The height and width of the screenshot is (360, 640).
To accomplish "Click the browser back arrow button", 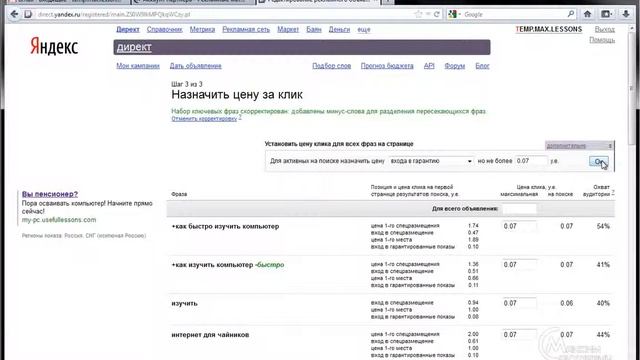I will point(14,14).
